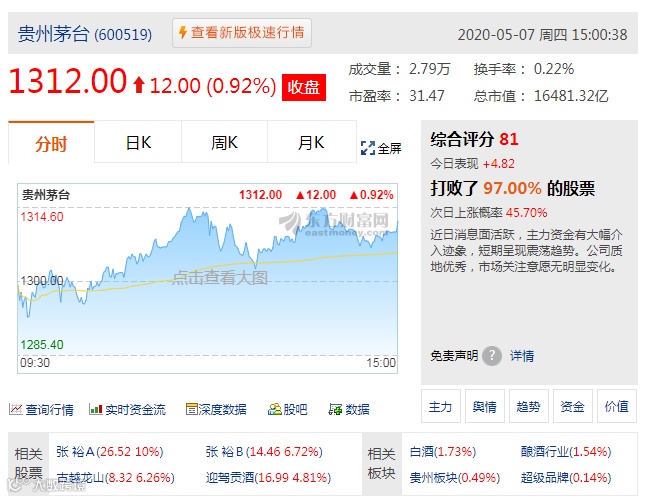Select the 主力 tab
This screenshot has width=647, height=498.
(441, 406)
